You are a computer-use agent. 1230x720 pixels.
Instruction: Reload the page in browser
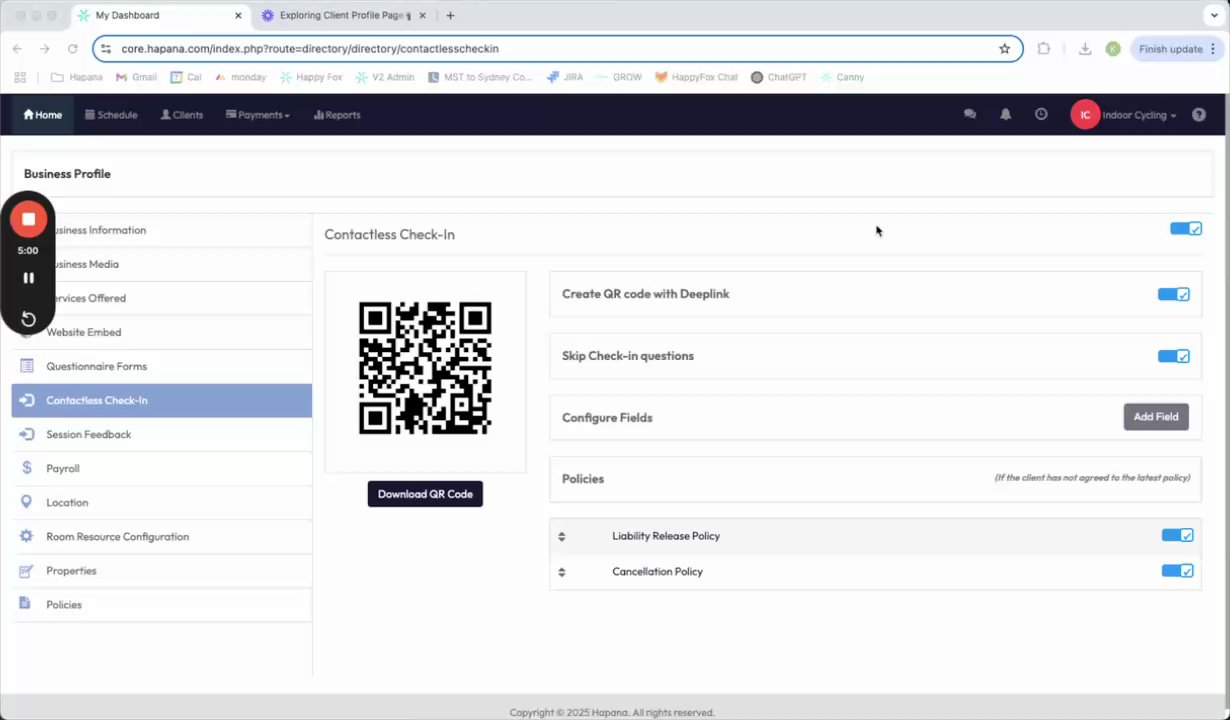[73, 48]
